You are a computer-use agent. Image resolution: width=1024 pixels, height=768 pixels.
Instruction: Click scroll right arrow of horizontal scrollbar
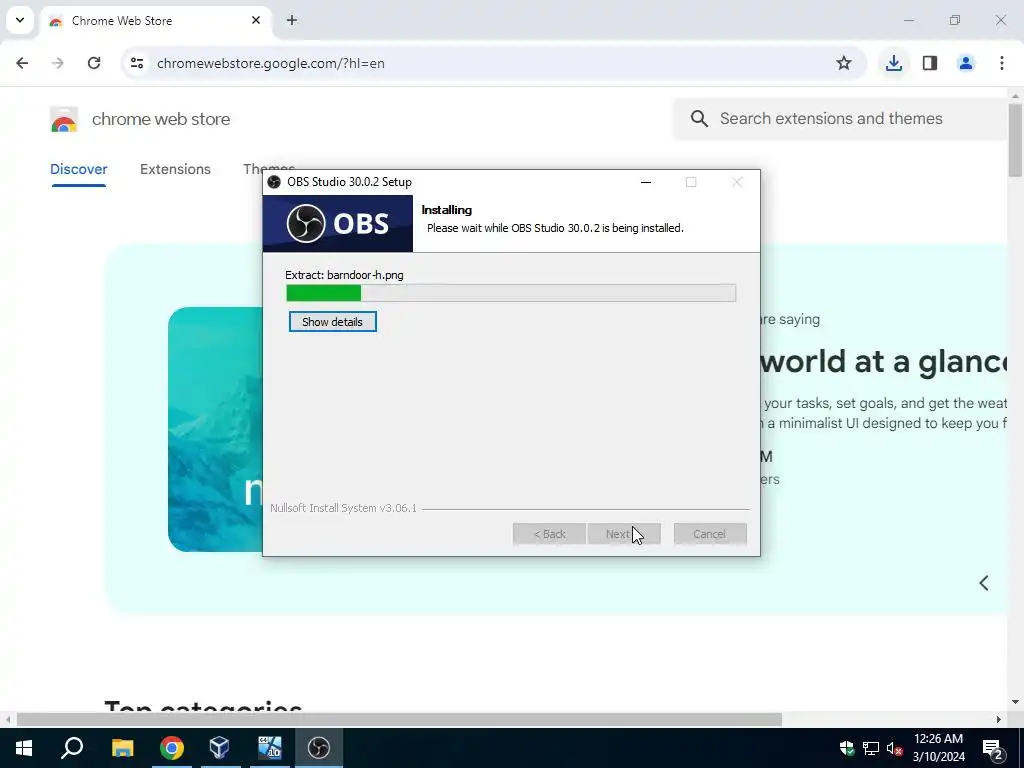tap(999, 719)
